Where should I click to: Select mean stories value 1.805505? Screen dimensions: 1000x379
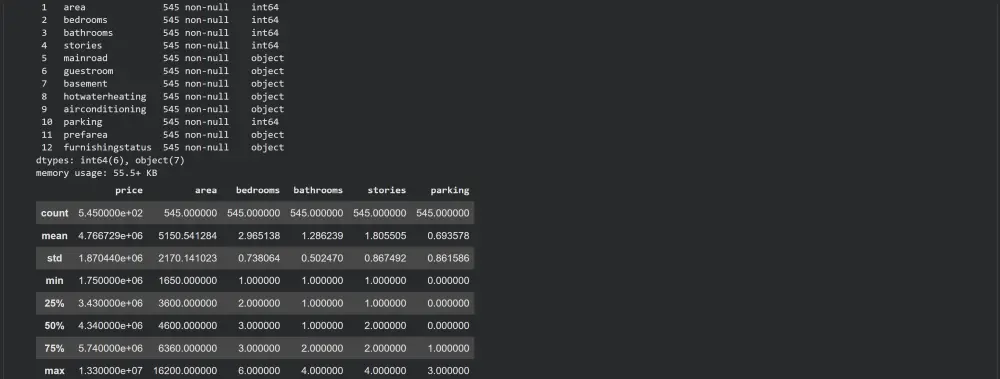(x=385, y=235)
